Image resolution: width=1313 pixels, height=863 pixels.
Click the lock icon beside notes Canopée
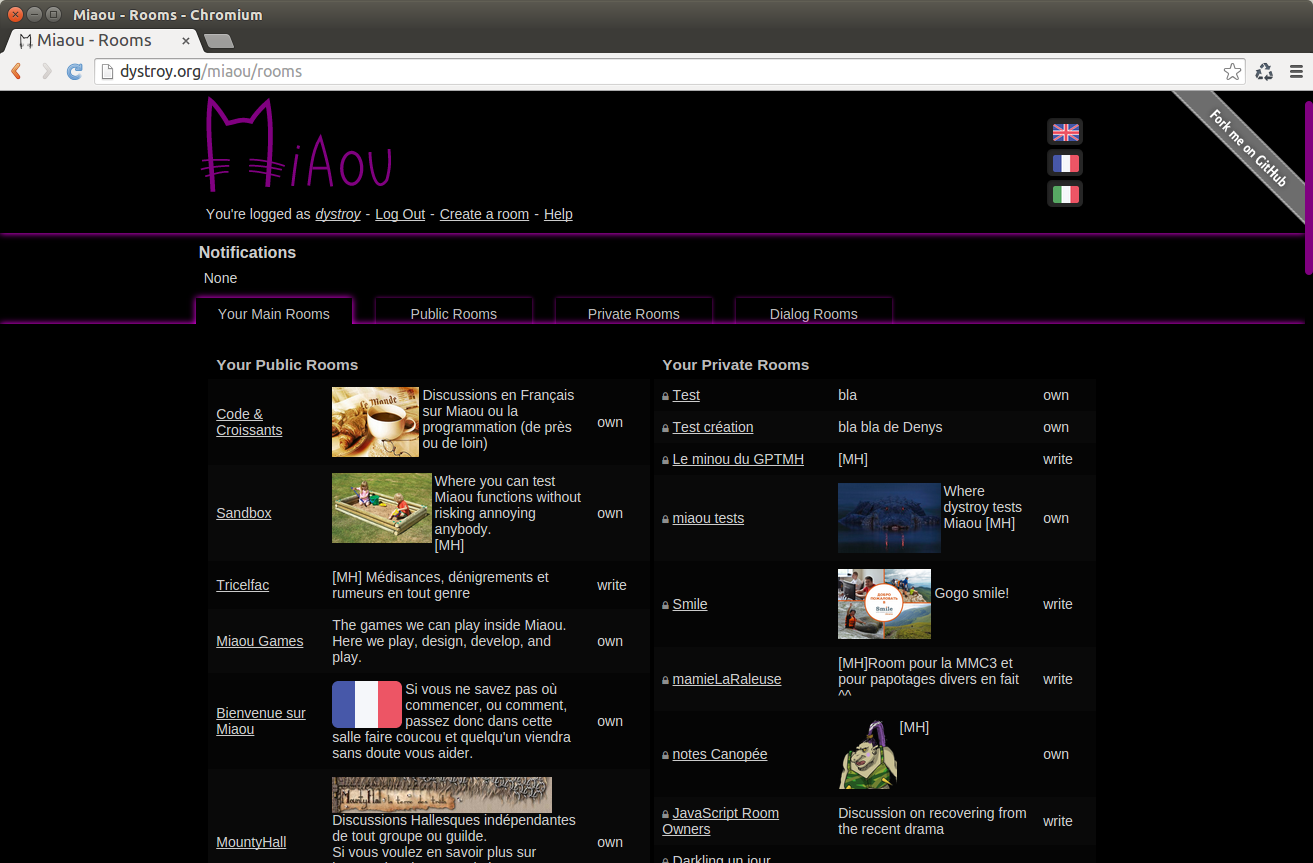coord(666,756)
